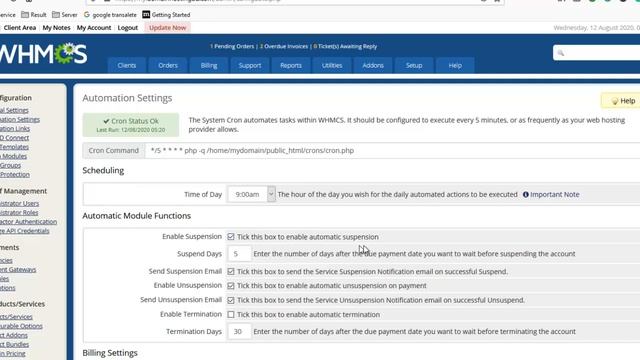Open OpenID Connect in the sidebar
The width and height of the screenshot is (640, 360).
(x=14, y=138)
